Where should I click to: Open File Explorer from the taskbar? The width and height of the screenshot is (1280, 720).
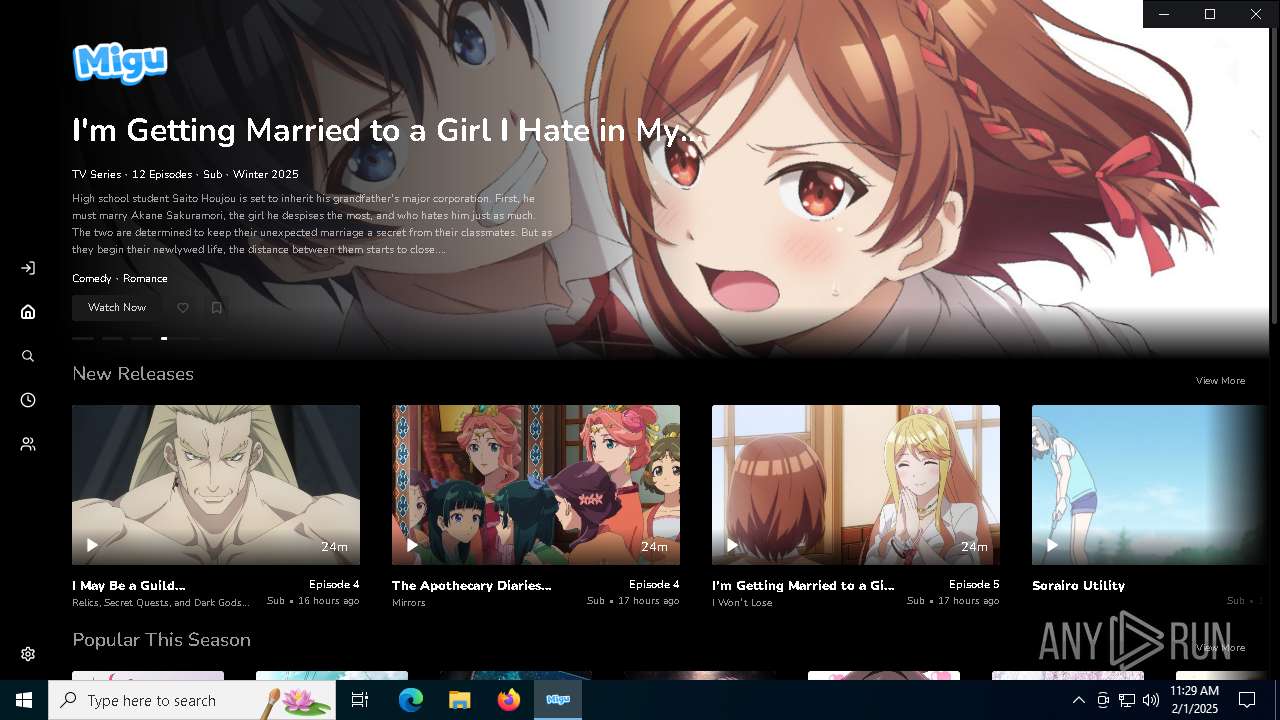[459, 700]
